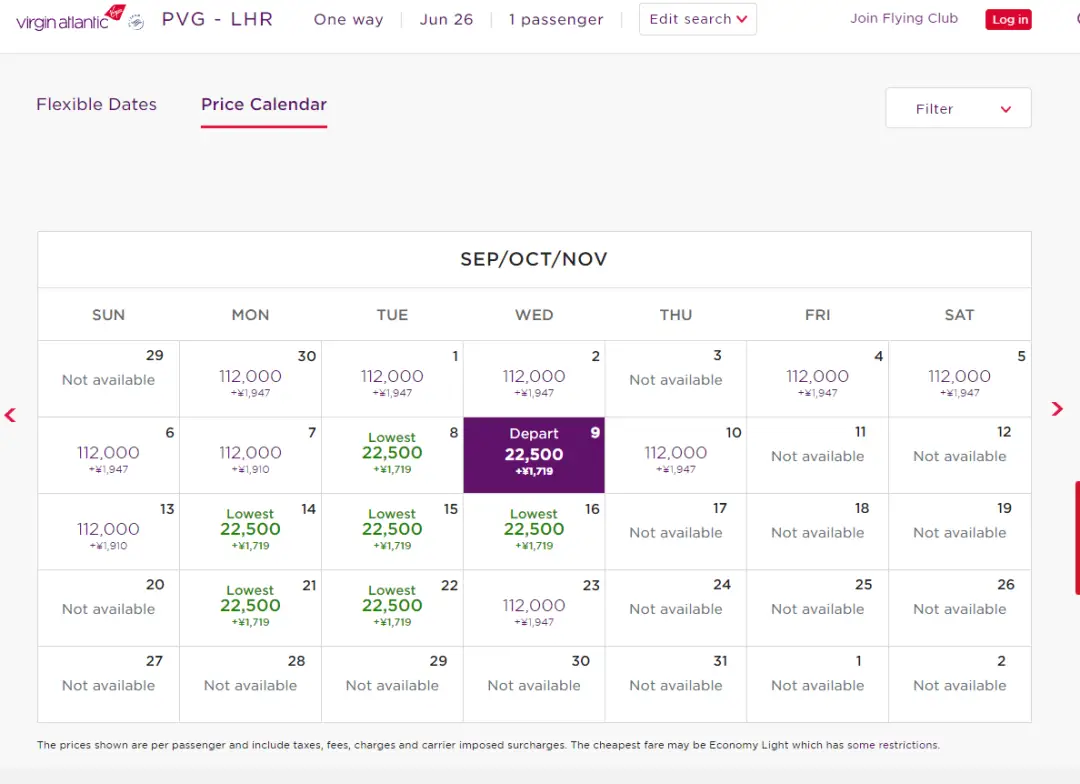Select the Lowest fare on Tuesday 15
The width and height of the screenshot is (1080, 784).
tap(392, 530)
